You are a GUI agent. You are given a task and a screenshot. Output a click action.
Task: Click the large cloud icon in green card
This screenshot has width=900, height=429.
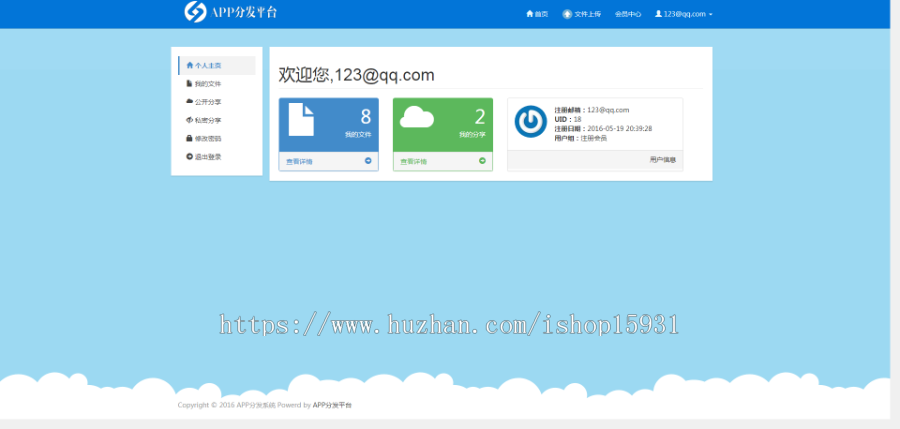(417, 117)
